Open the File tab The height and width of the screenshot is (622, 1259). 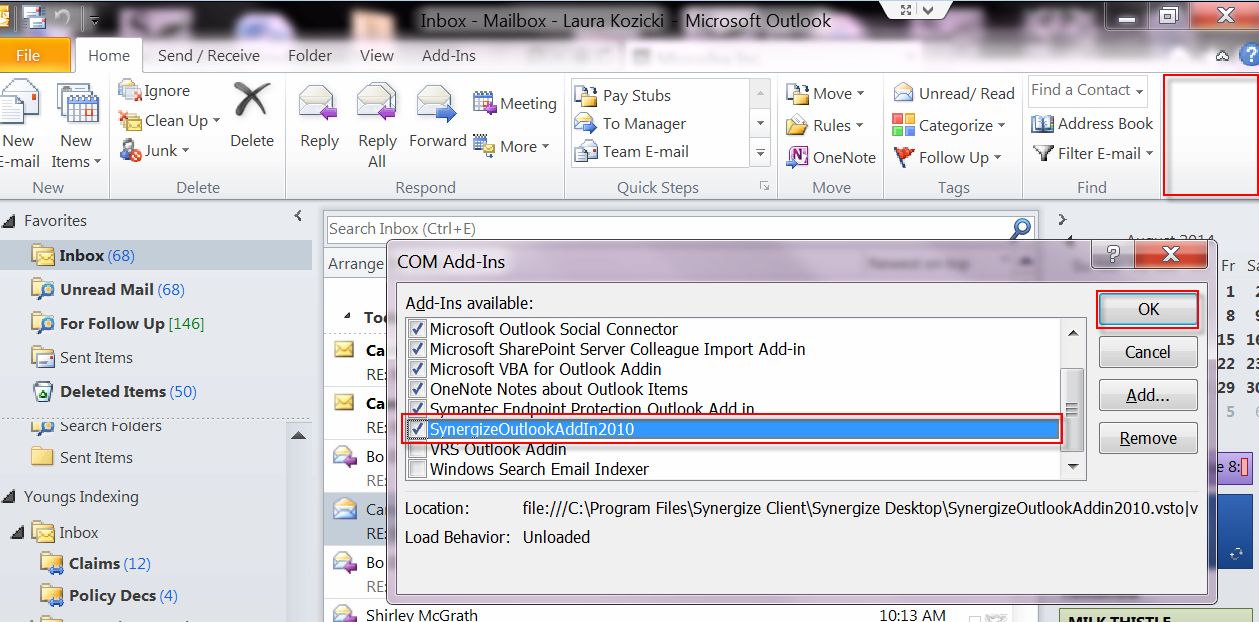34,55
